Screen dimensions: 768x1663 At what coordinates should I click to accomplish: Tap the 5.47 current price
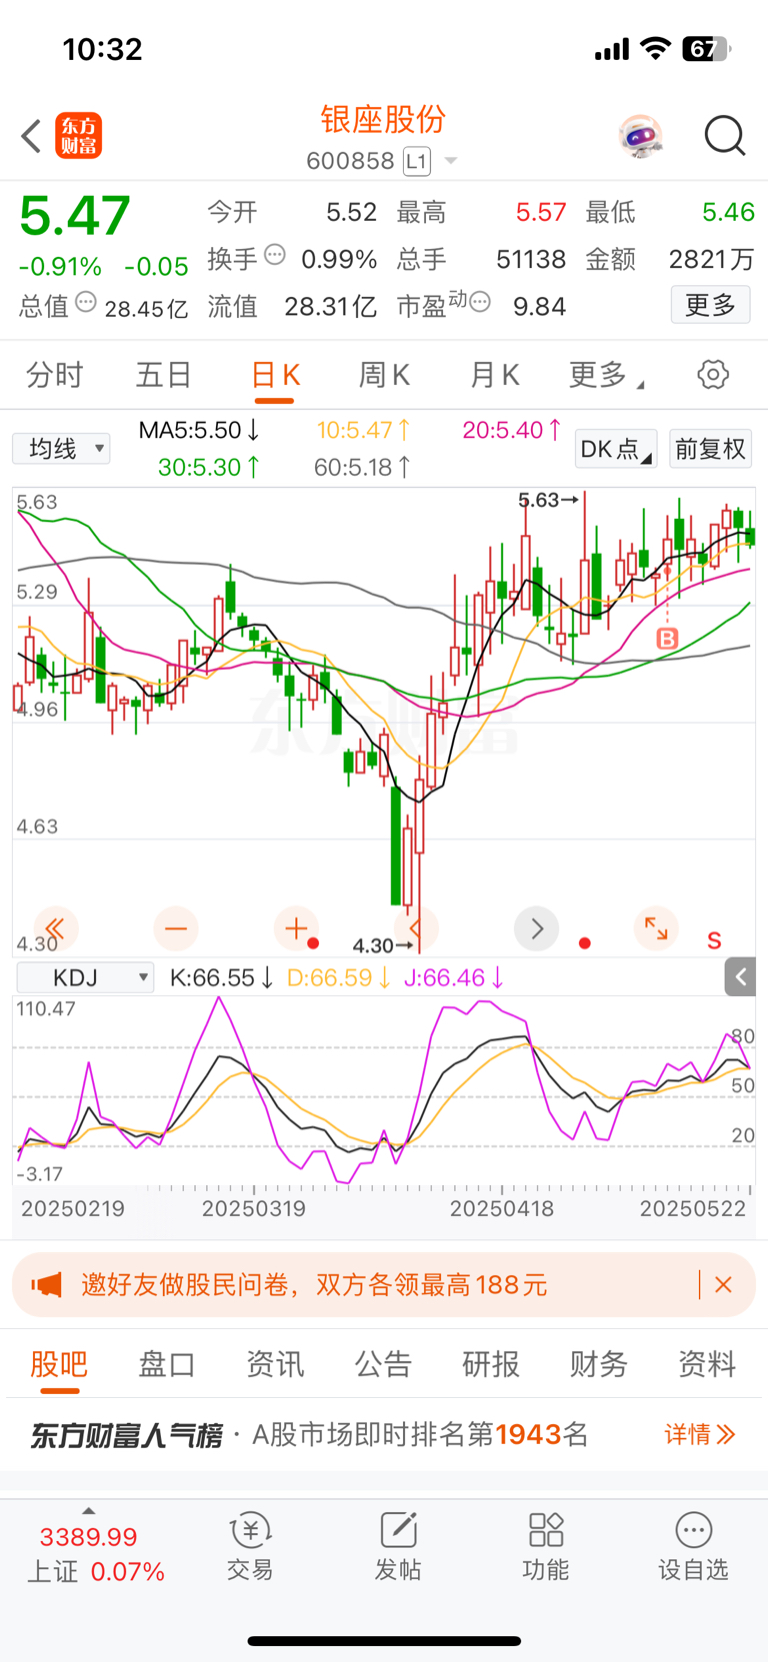75,215
